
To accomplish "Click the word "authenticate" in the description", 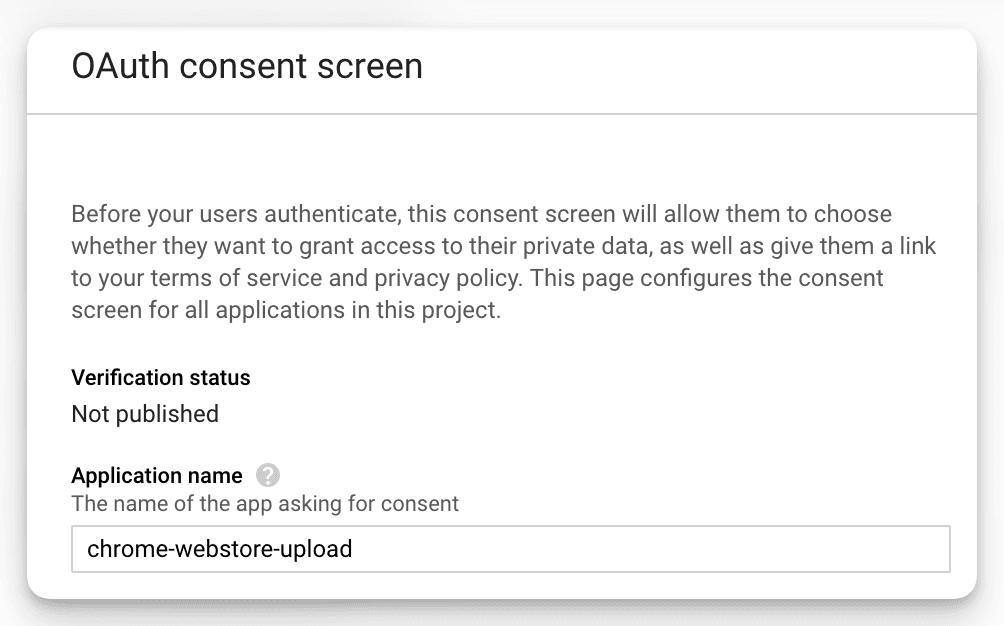I will (x=301, y=215).
